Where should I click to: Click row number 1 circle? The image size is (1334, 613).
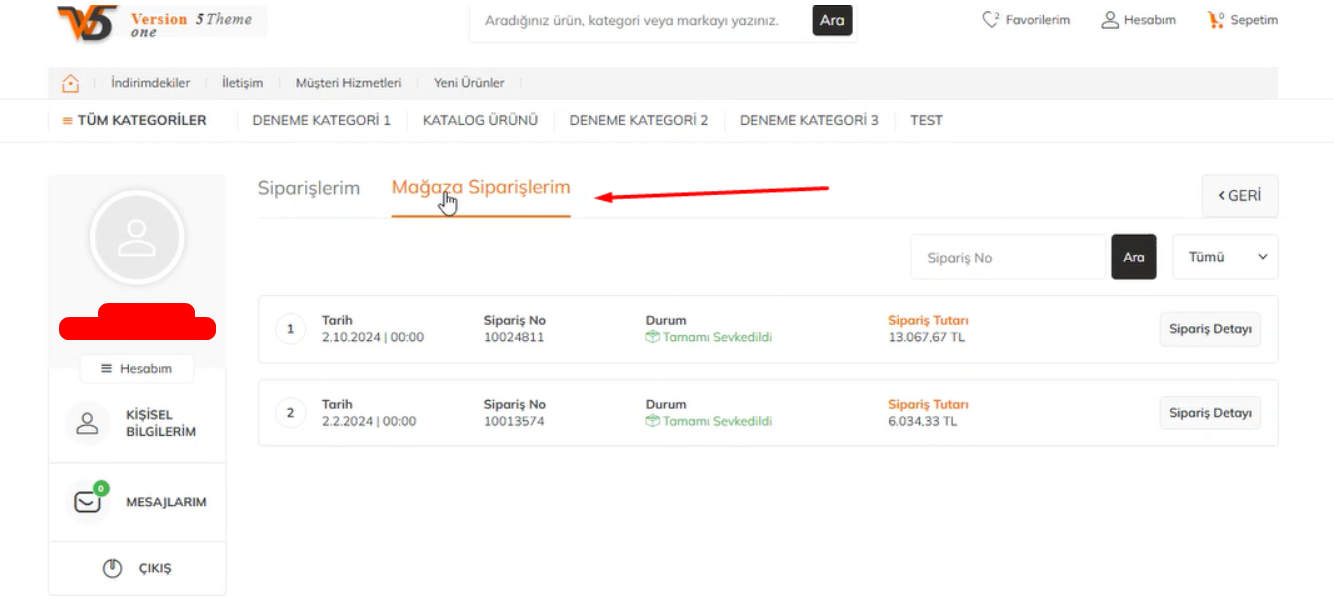[x=290, y=329]
